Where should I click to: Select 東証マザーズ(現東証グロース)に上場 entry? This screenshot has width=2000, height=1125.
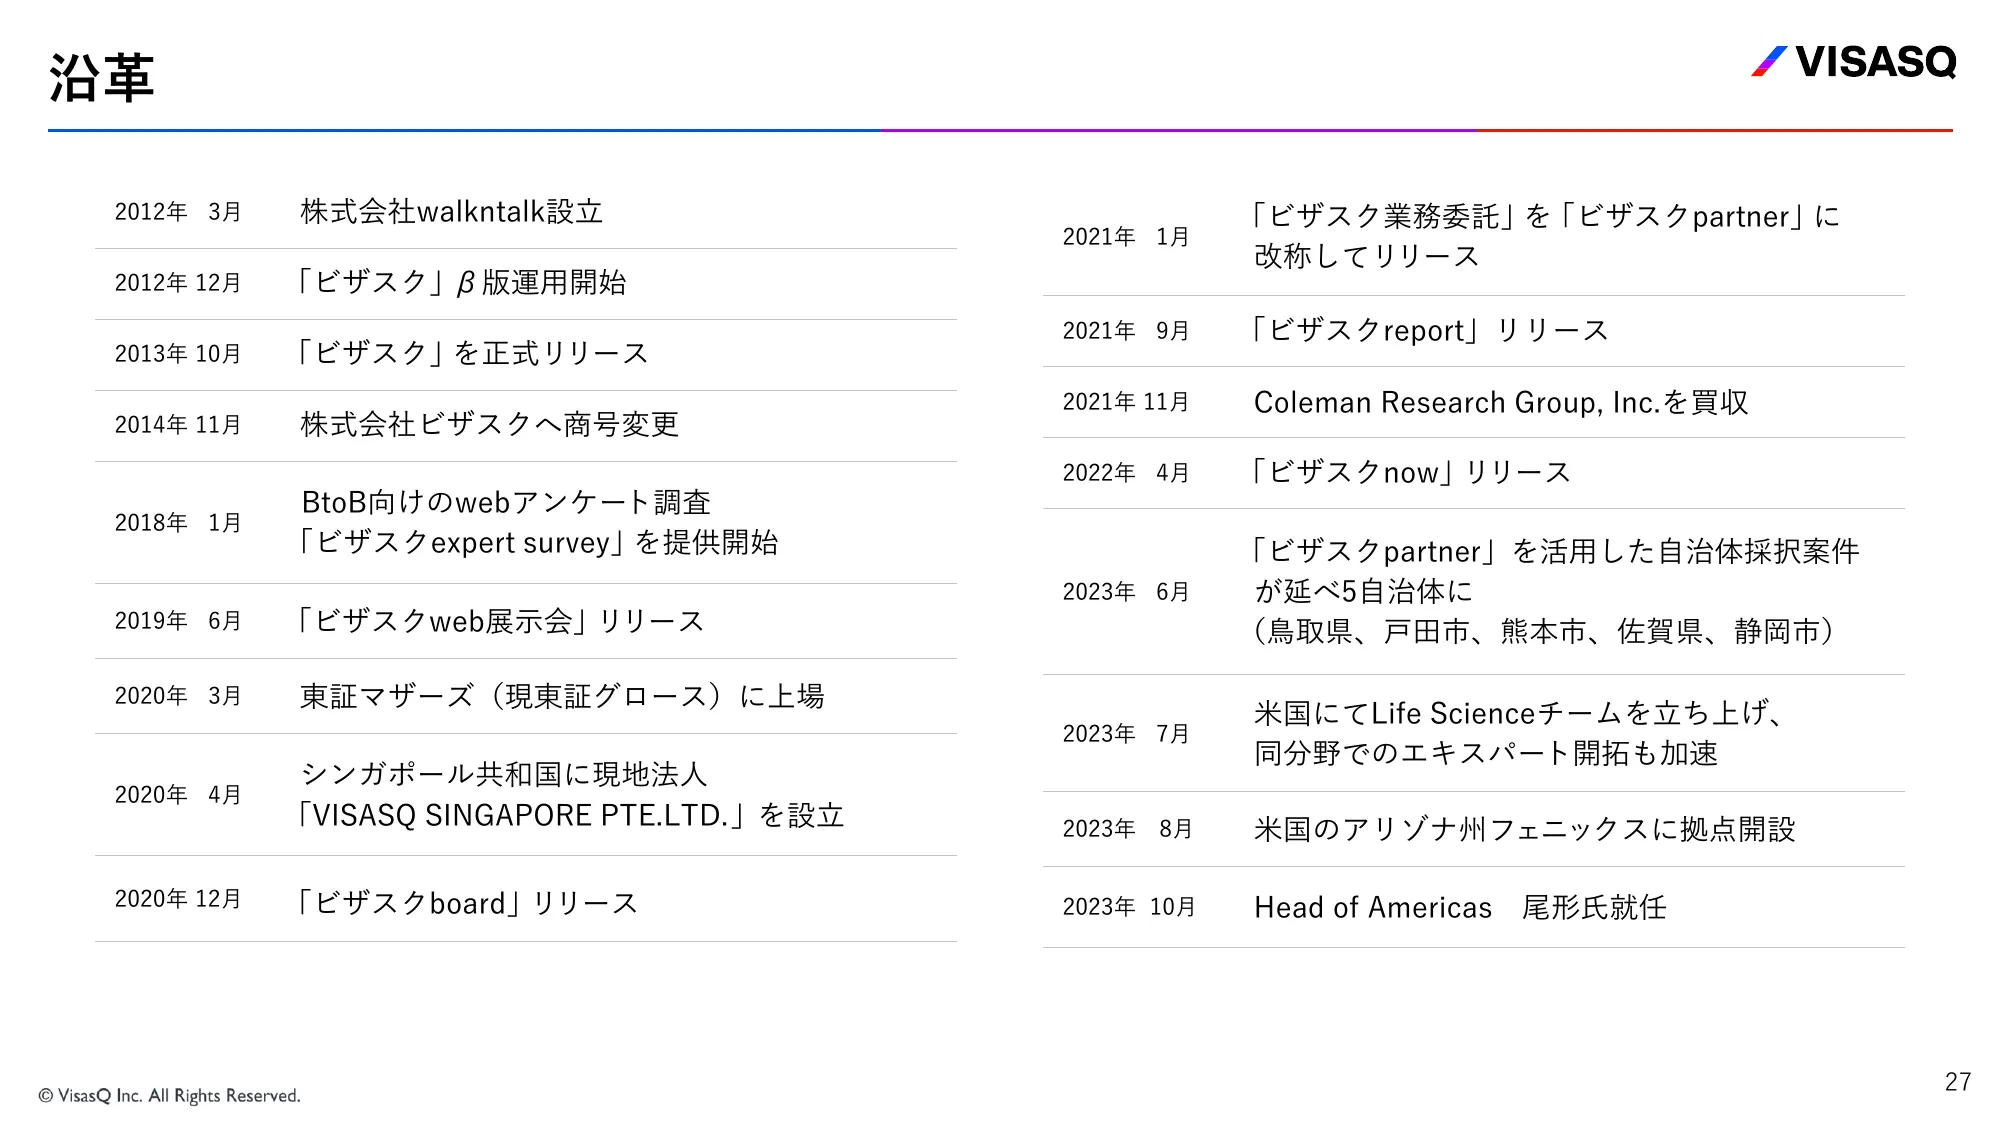(x=563, y=696)
